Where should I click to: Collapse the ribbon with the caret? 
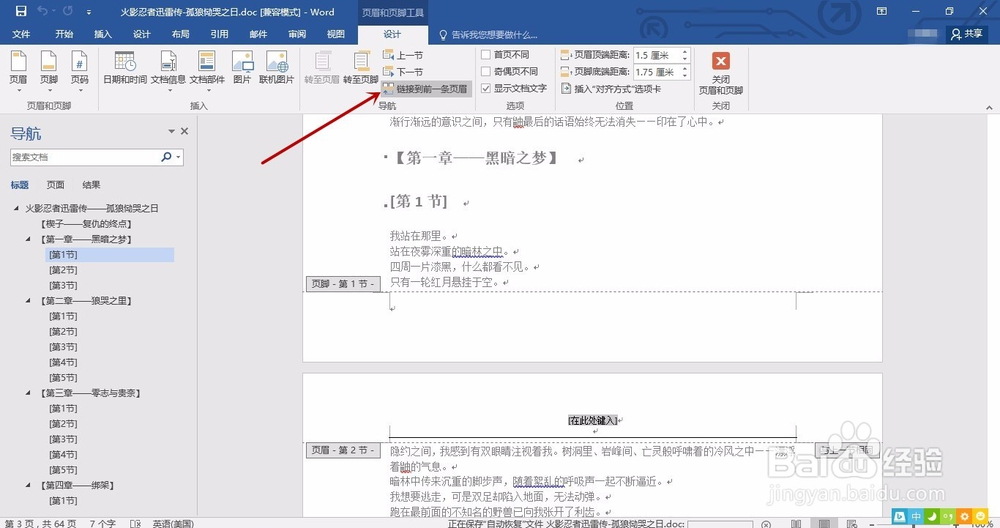click(x=989, y=107)
